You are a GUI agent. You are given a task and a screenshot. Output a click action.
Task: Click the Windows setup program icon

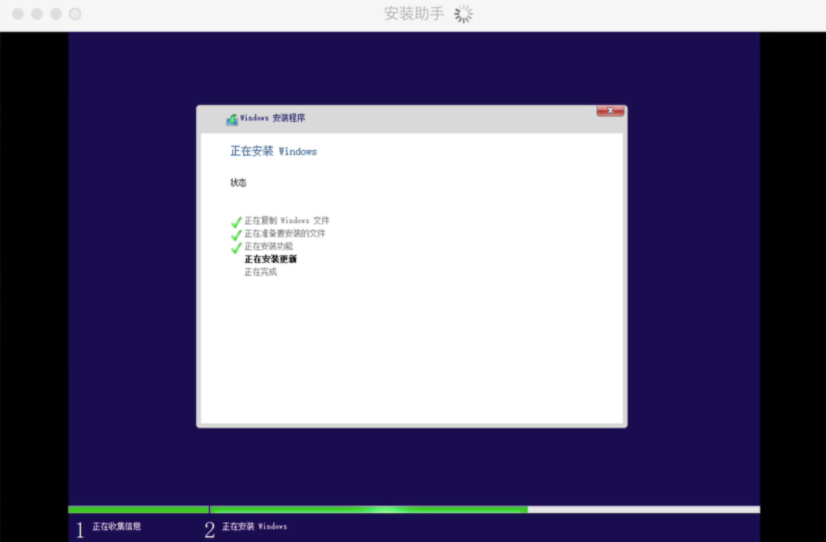(232, 120)
